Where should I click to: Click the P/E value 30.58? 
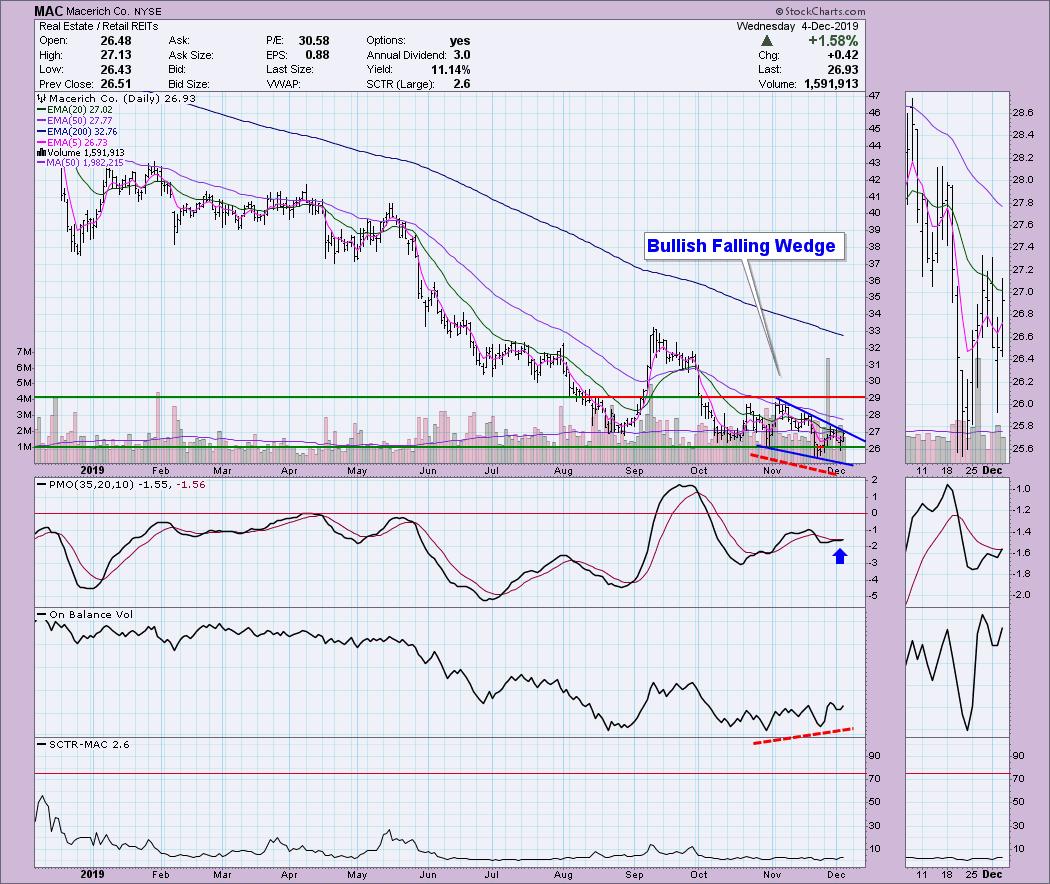coord(313,41)
